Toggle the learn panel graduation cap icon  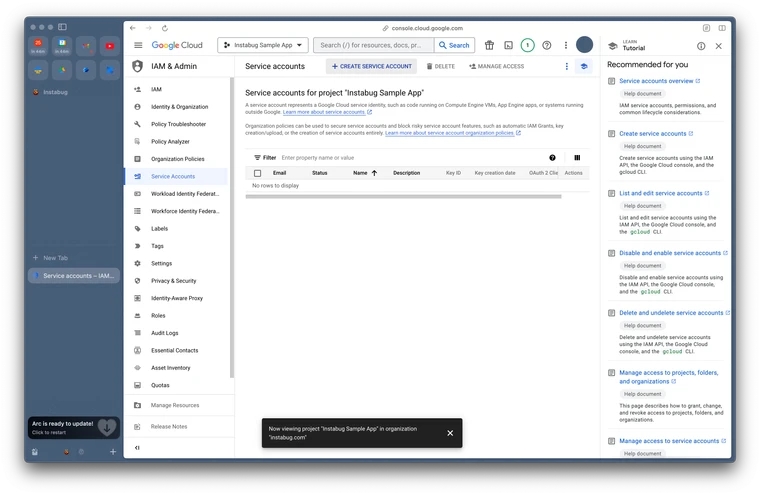coord(584,66)
